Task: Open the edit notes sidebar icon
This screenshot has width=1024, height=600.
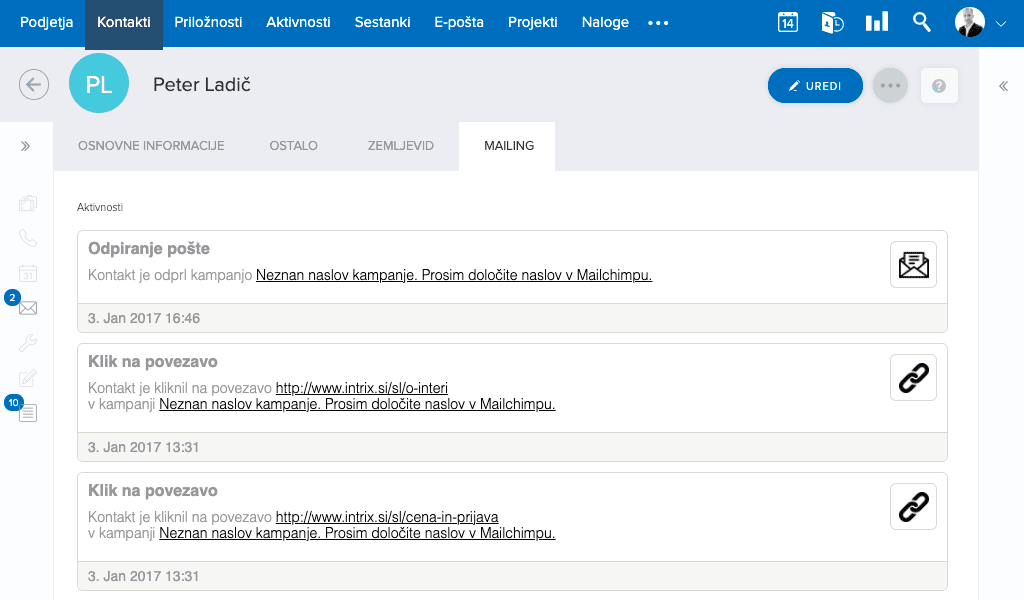Action: coord(27,377)
